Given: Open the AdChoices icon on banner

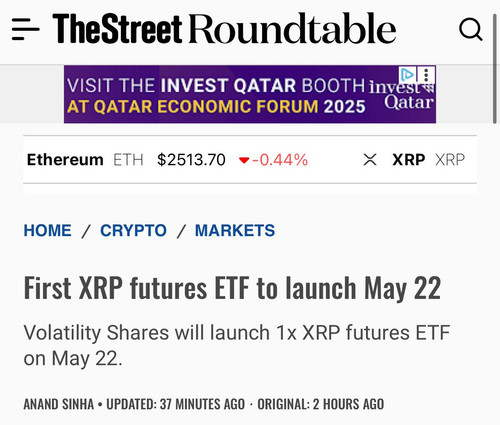Looking at the screenshot, I should (x=407, y=75).
